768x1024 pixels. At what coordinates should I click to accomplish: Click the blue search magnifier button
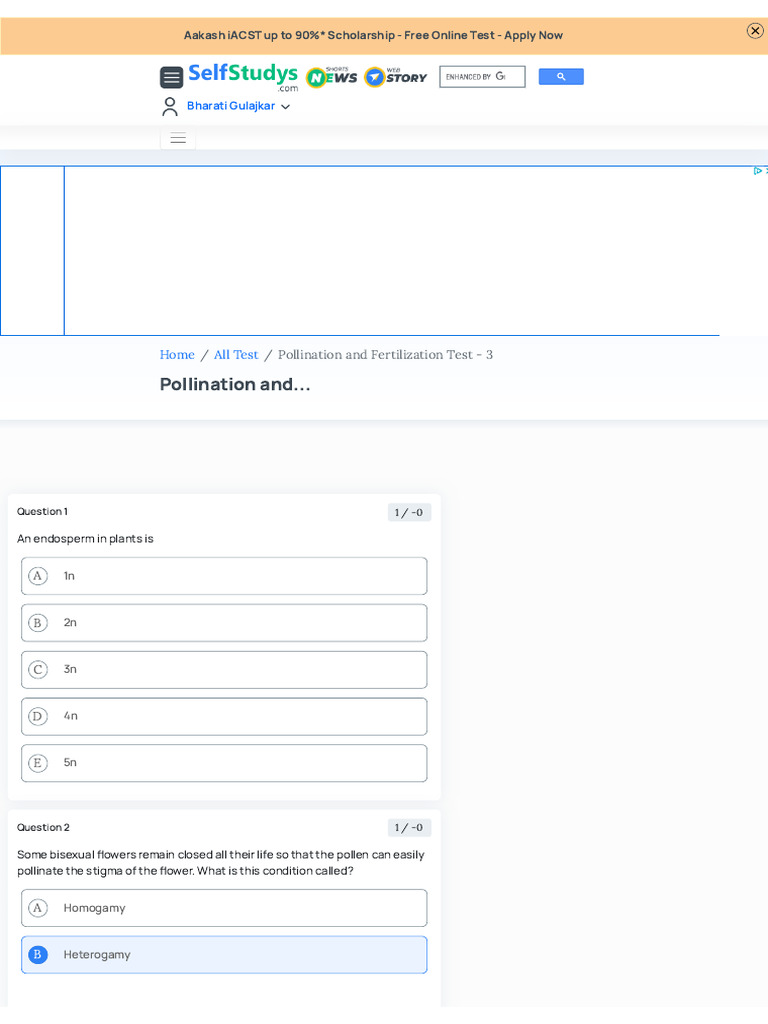561,77
